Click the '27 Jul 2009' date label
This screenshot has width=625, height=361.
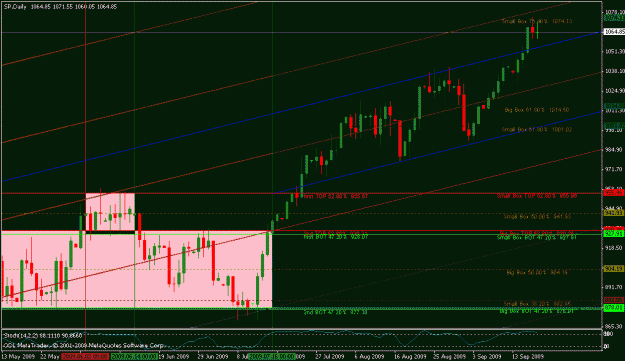(x=330, y=356)
